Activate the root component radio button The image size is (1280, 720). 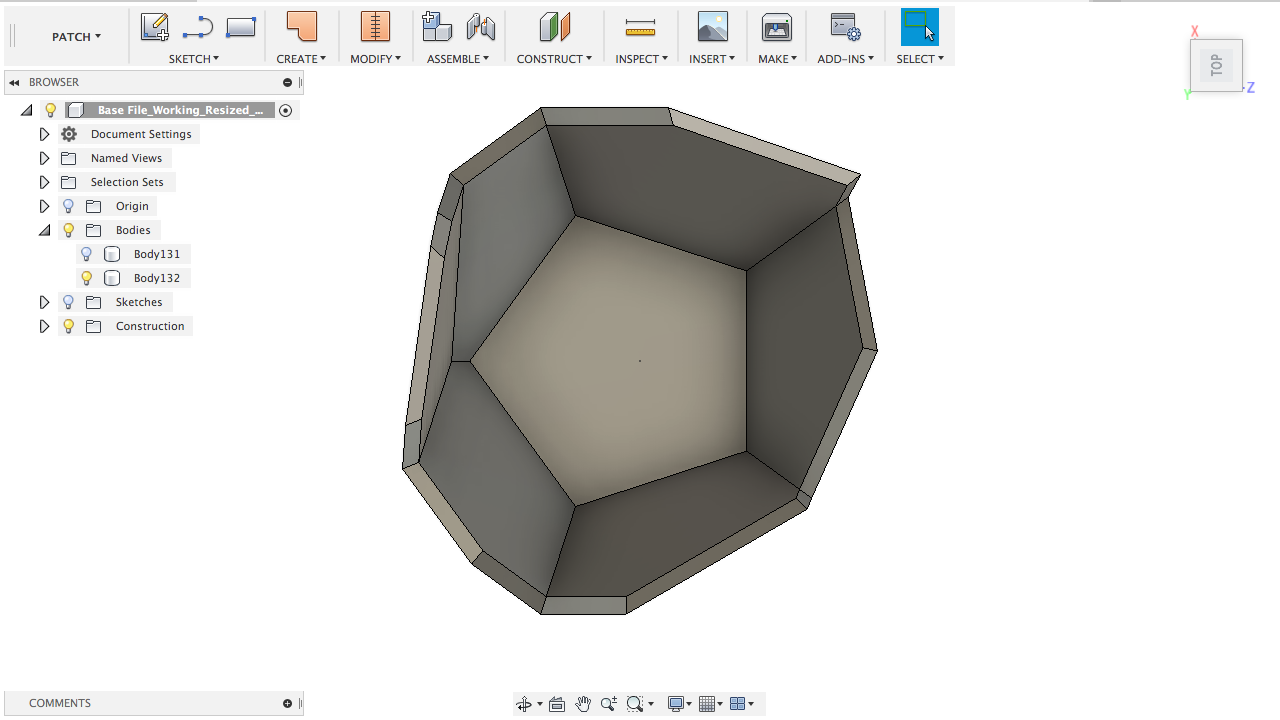click(x=286, y=110)
